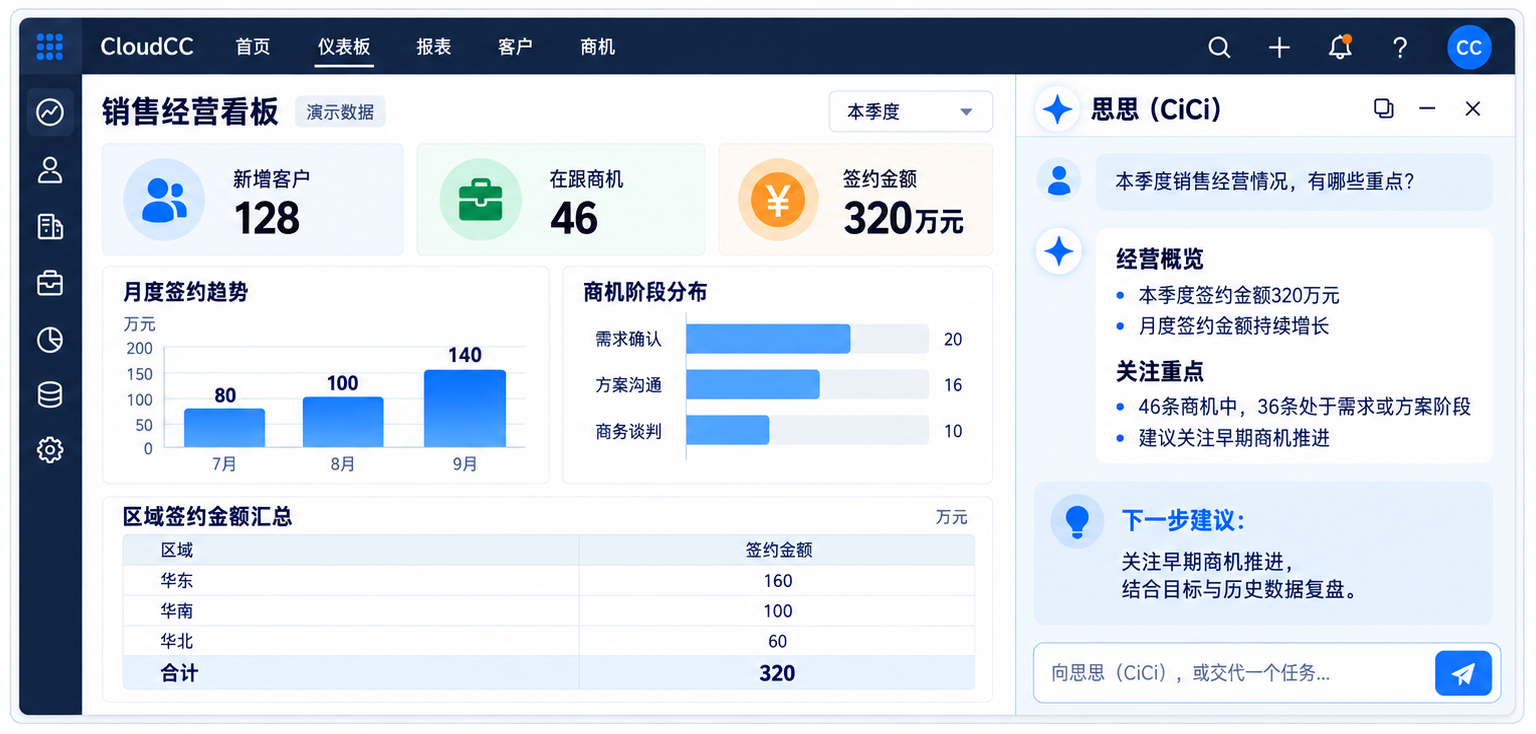Open the database sidebar icon
Image resolution: width=1536 pixels, height=734 pixels.
coord(50,394)
